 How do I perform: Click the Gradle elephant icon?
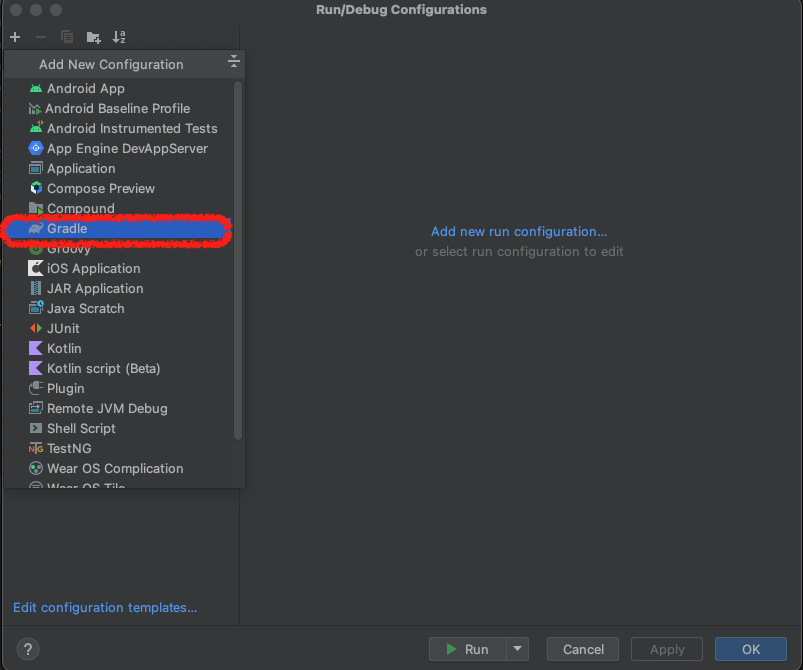pyautogui.click(x=36, y=228)
